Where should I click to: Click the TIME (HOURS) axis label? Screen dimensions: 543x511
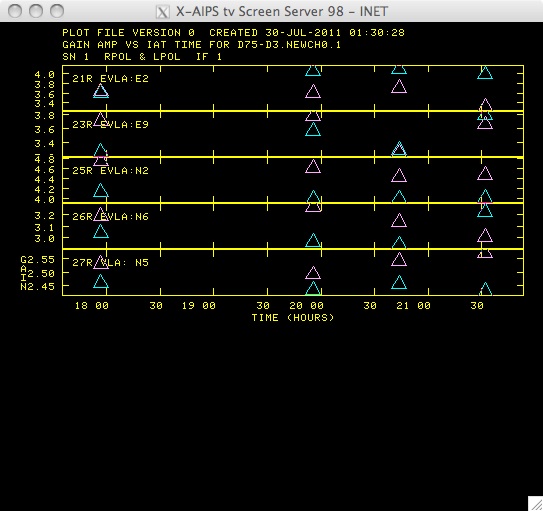click(x=293, y=317)
